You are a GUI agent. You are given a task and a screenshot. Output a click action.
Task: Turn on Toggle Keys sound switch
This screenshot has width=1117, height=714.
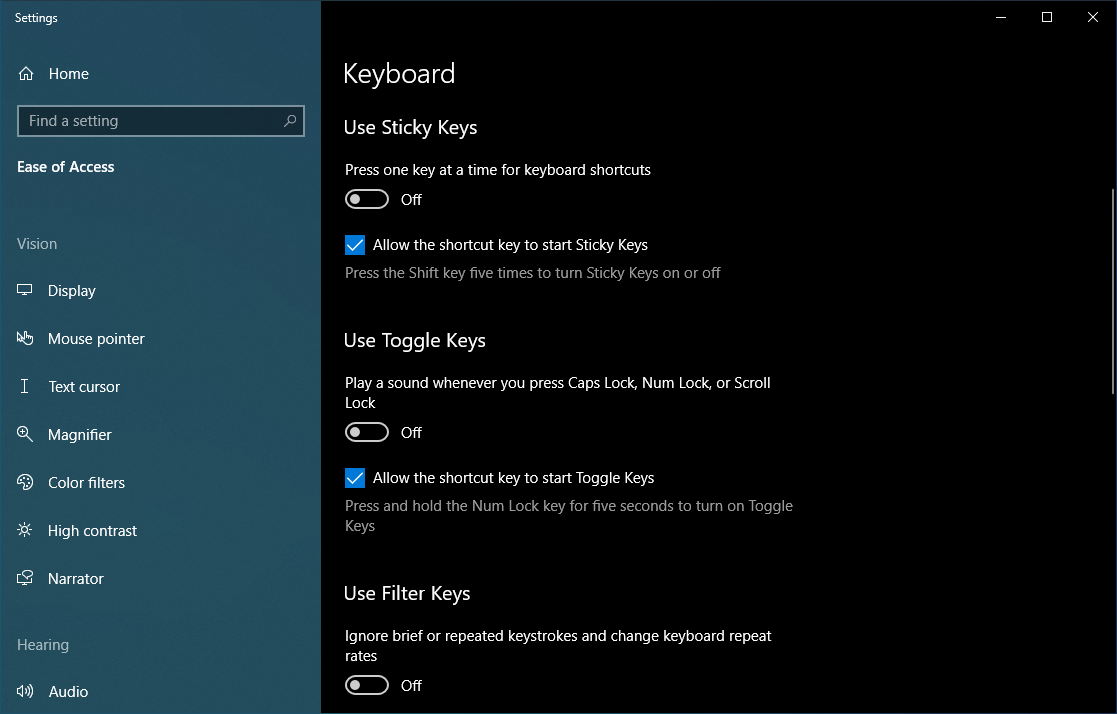click(x=367, y=432)
